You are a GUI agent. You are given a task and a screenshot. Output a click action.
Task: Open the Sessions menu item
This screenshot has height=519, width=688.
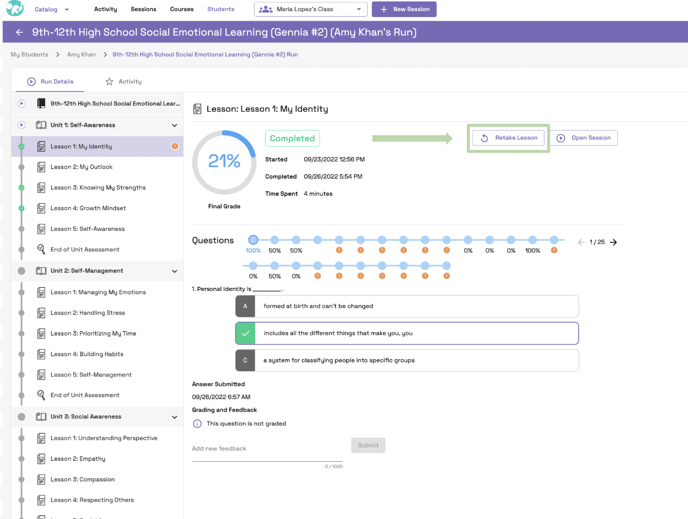[143, 9]
